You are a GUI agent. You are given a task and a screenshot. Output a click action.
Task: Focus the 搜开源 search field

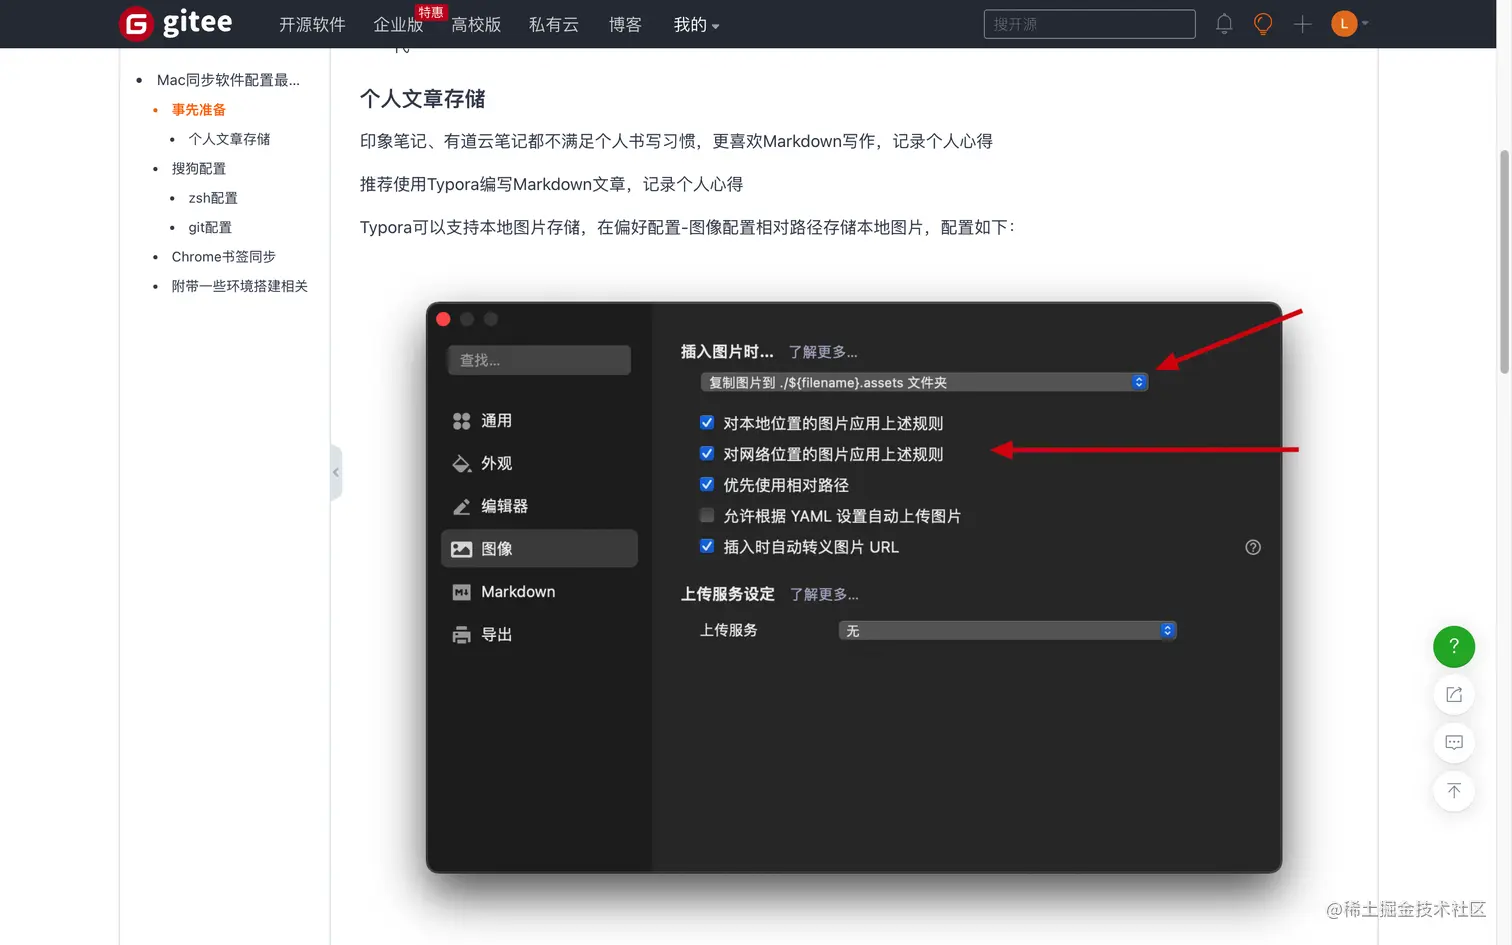click(x=1089, y=24)
